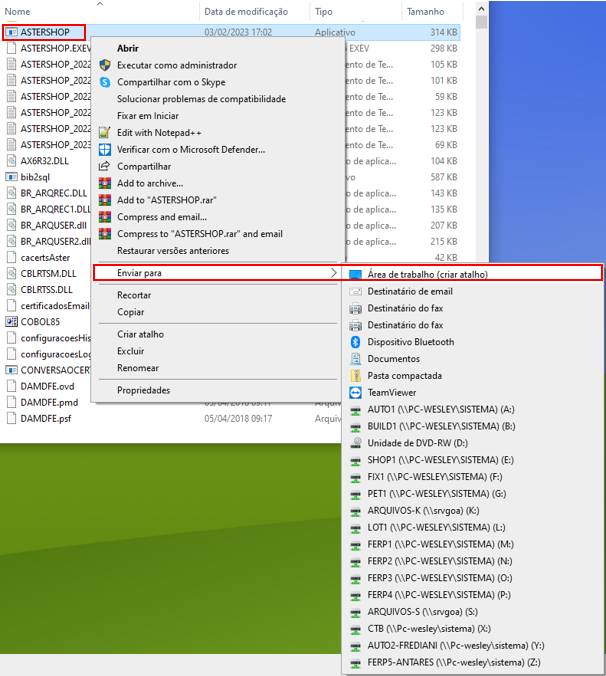Choose Excluir from the menu

131,351
